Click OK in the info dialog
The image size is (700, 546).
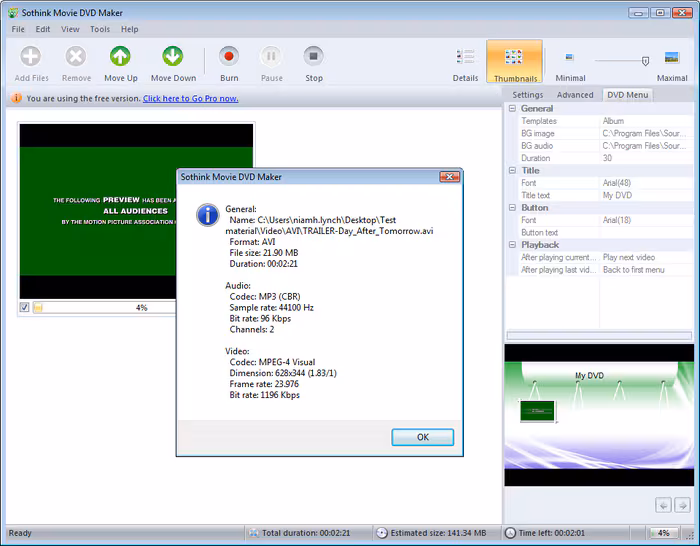(423, 437)
